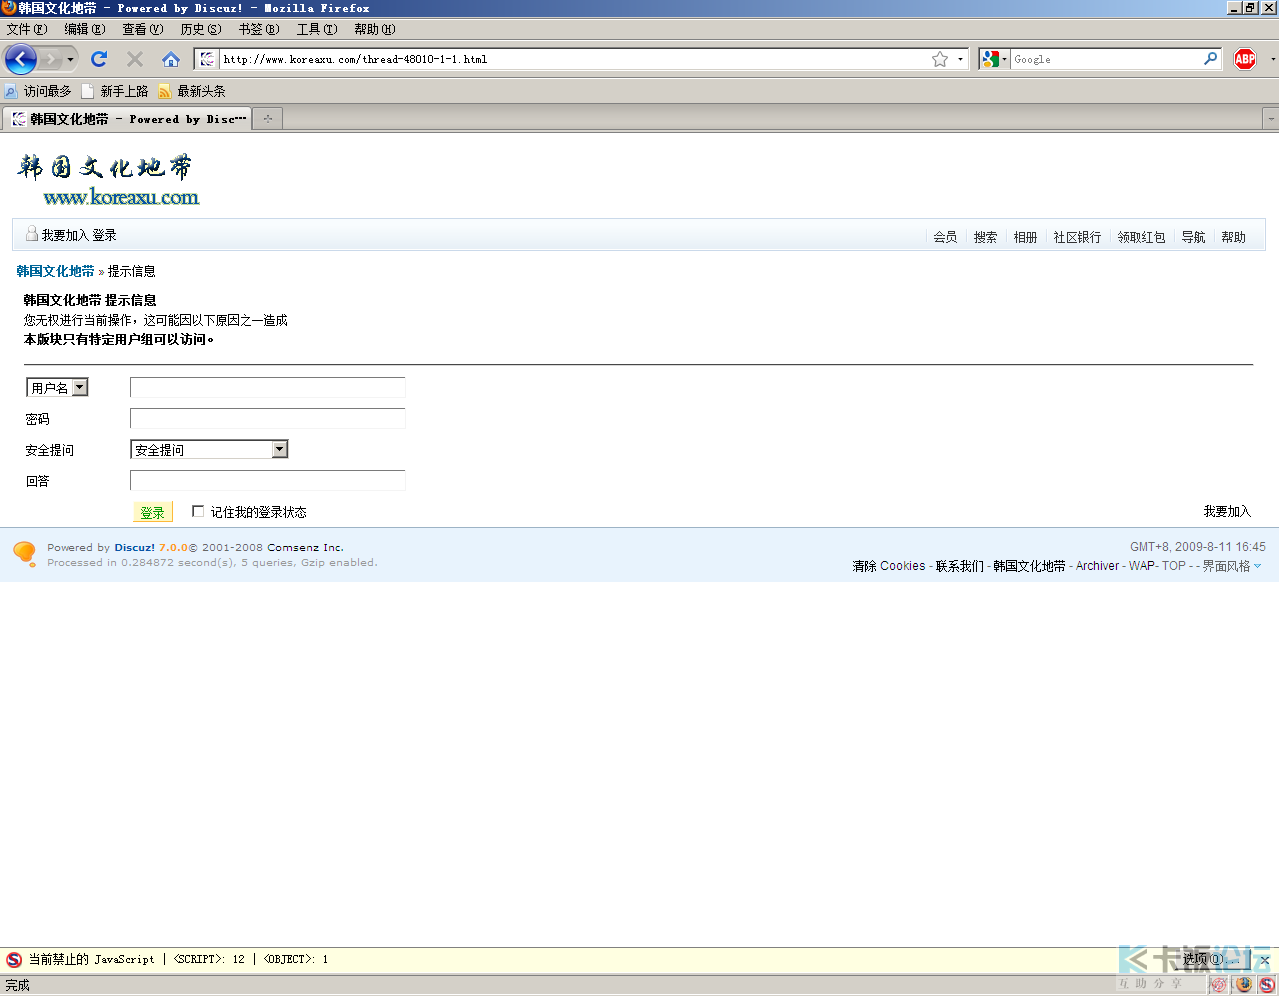Click the NoScript icon in the notification bar

point(13,959)
